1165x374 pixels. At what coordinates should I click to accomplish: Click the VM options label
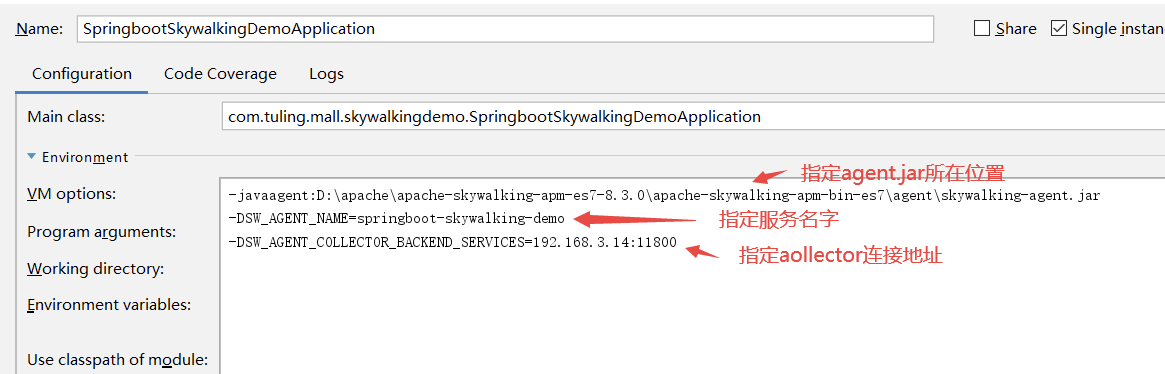point(72,195)
